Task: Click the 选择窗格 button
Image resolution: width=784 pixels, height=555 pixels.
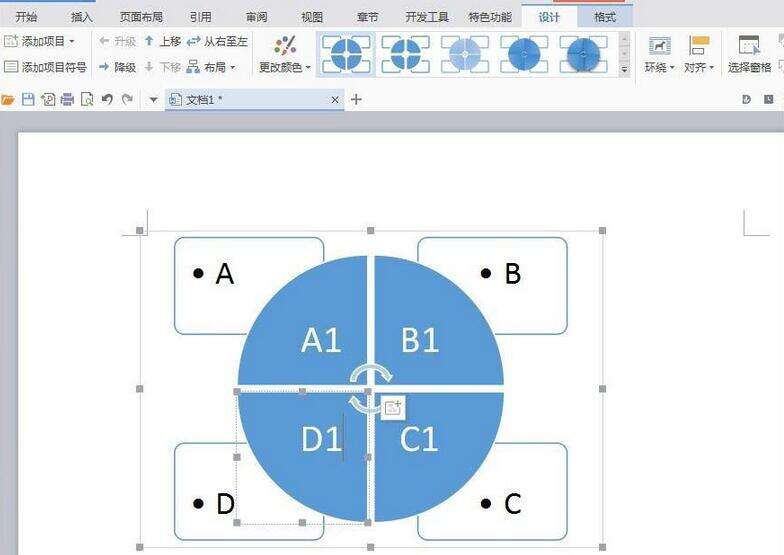Action: click(x=749, y=54)
